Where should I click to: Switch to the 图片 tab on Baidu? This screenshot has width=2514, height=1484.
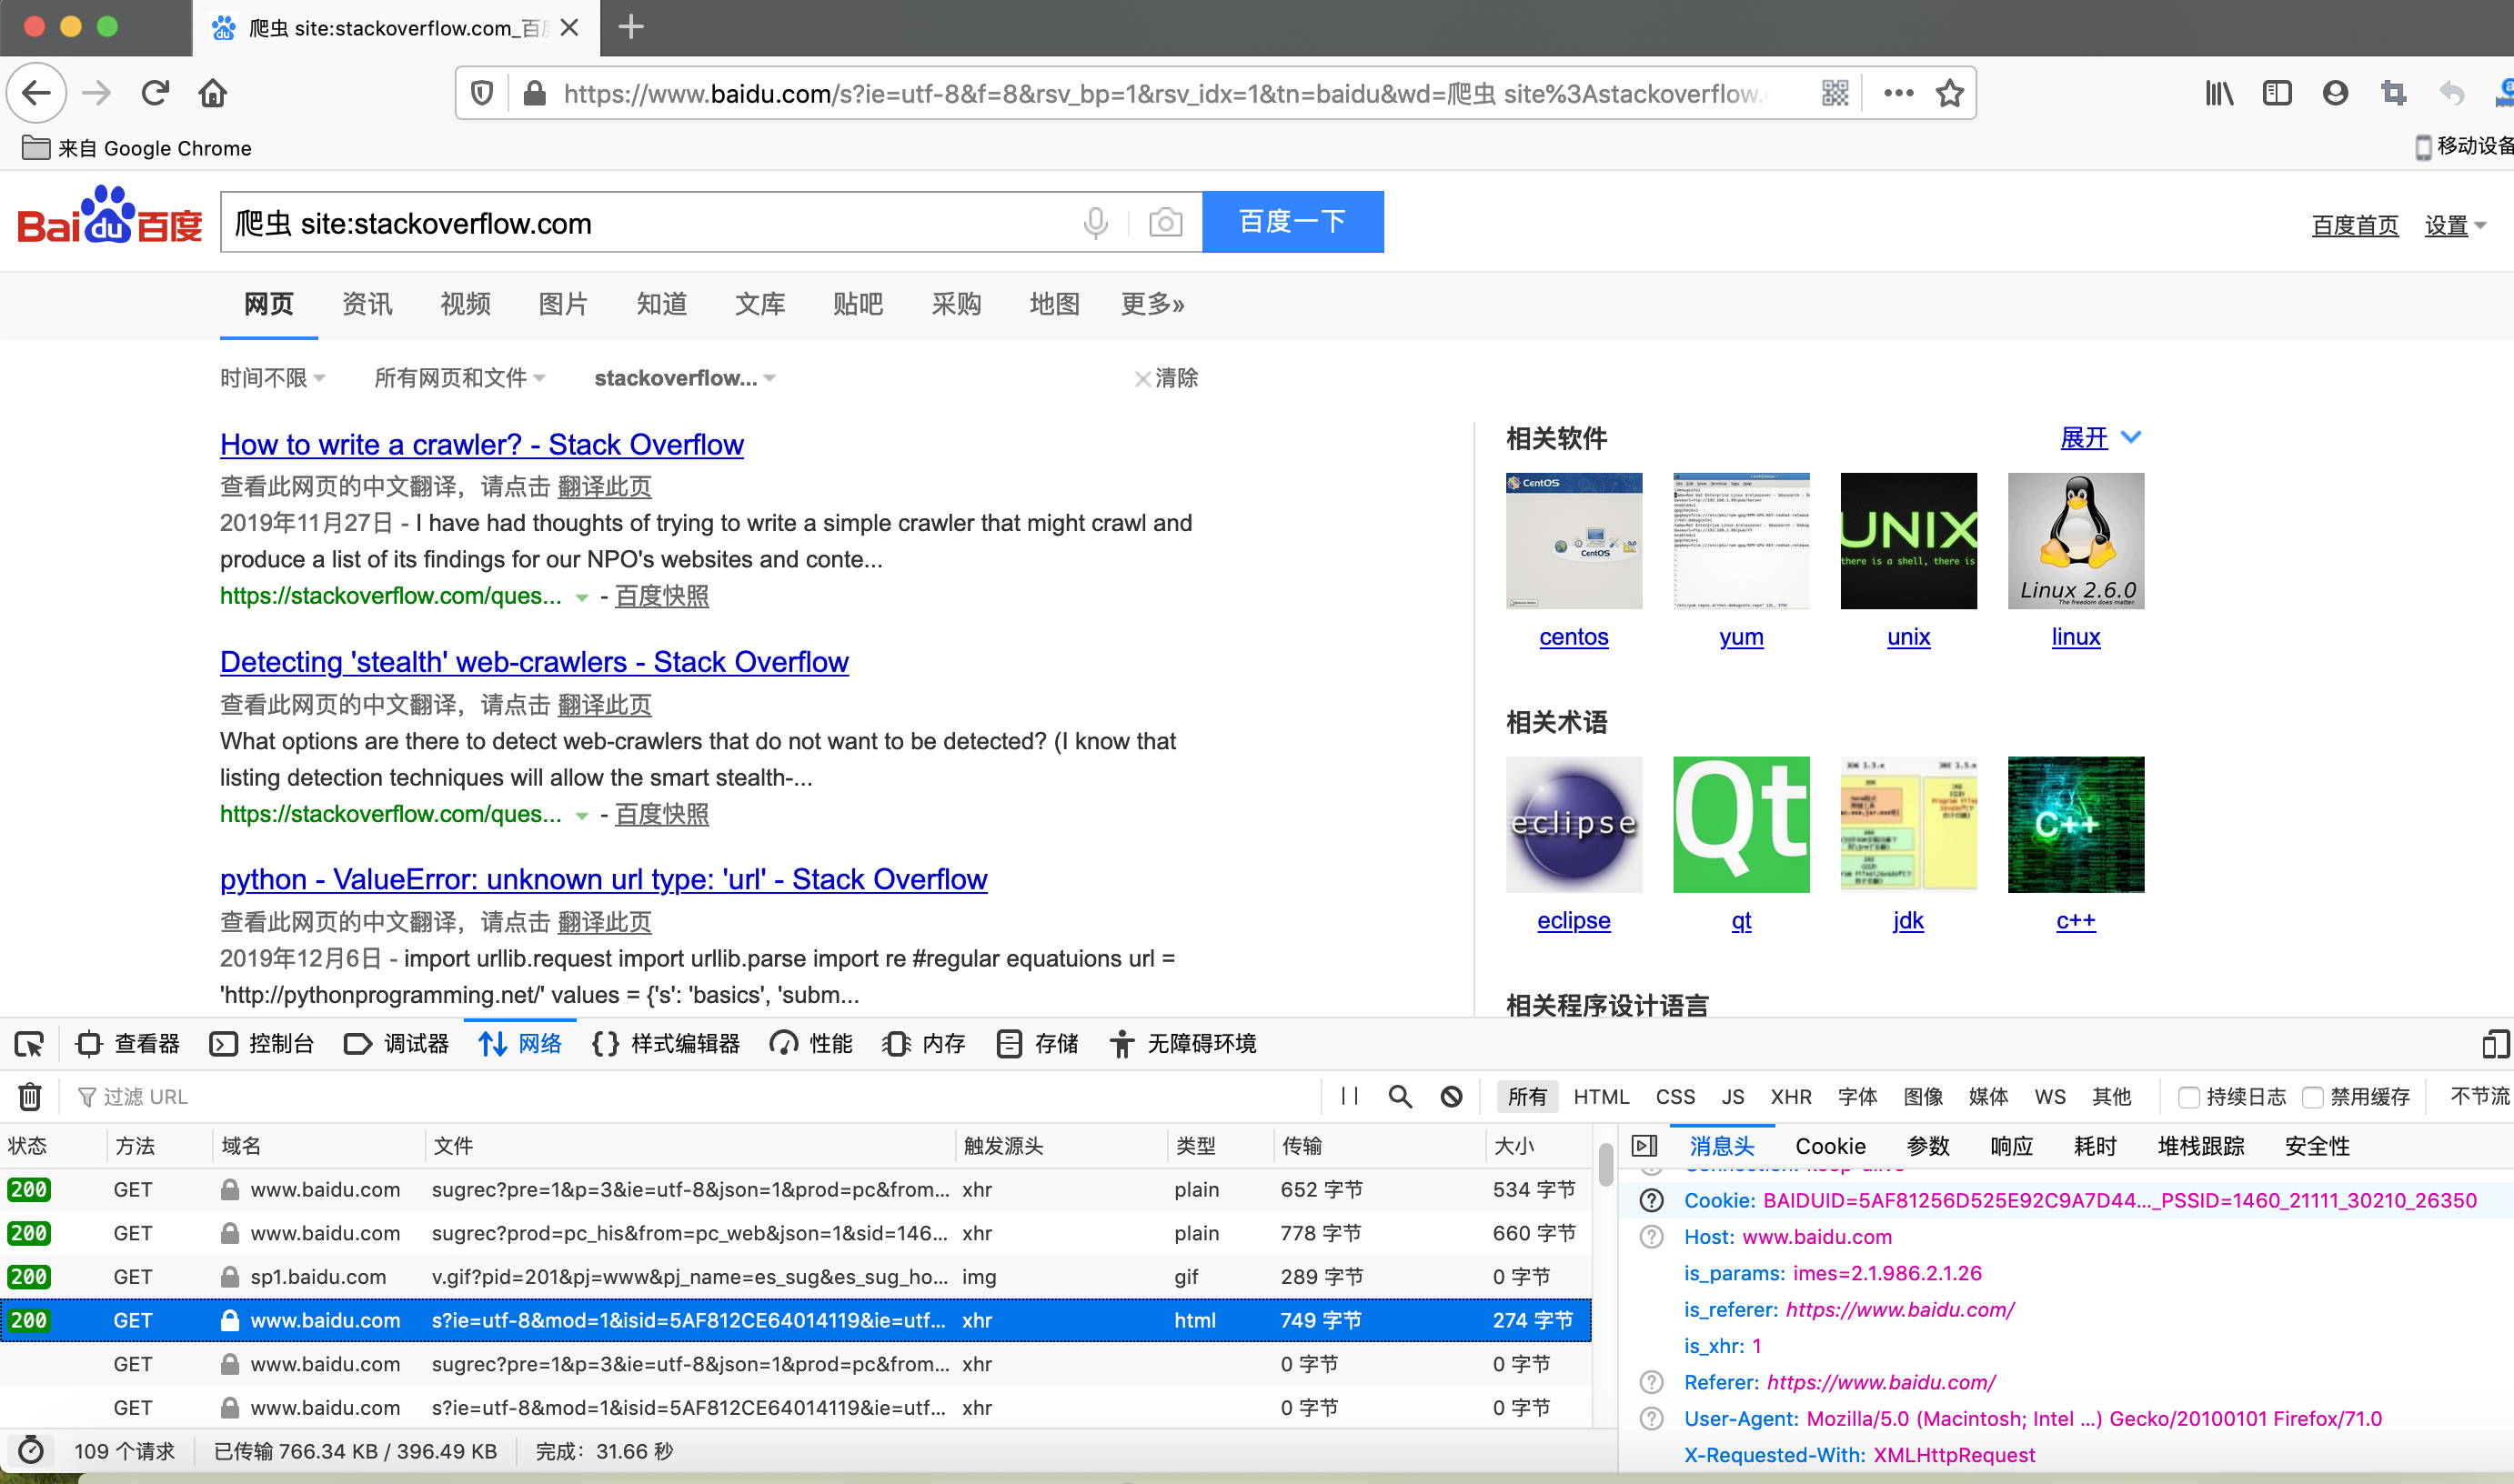(562, 304)
